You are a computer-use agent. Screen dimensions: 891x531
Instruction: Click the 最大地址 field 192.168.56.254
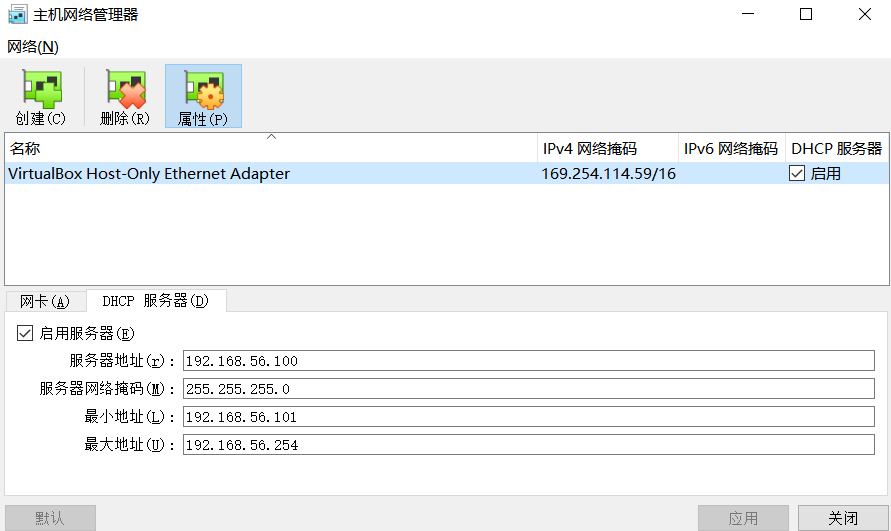[x=528, y=445]
